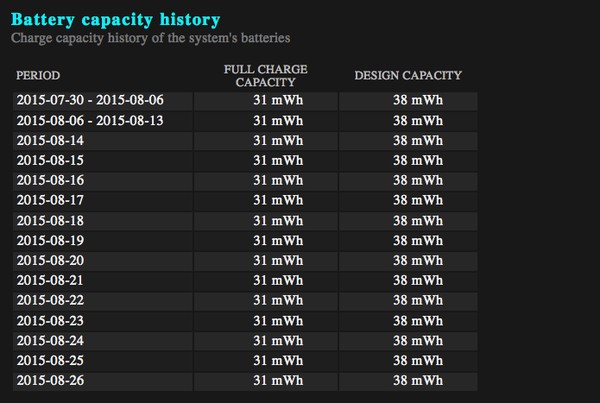
Task: Click the 2015-08-19 date entry
Action: point(50,240)
